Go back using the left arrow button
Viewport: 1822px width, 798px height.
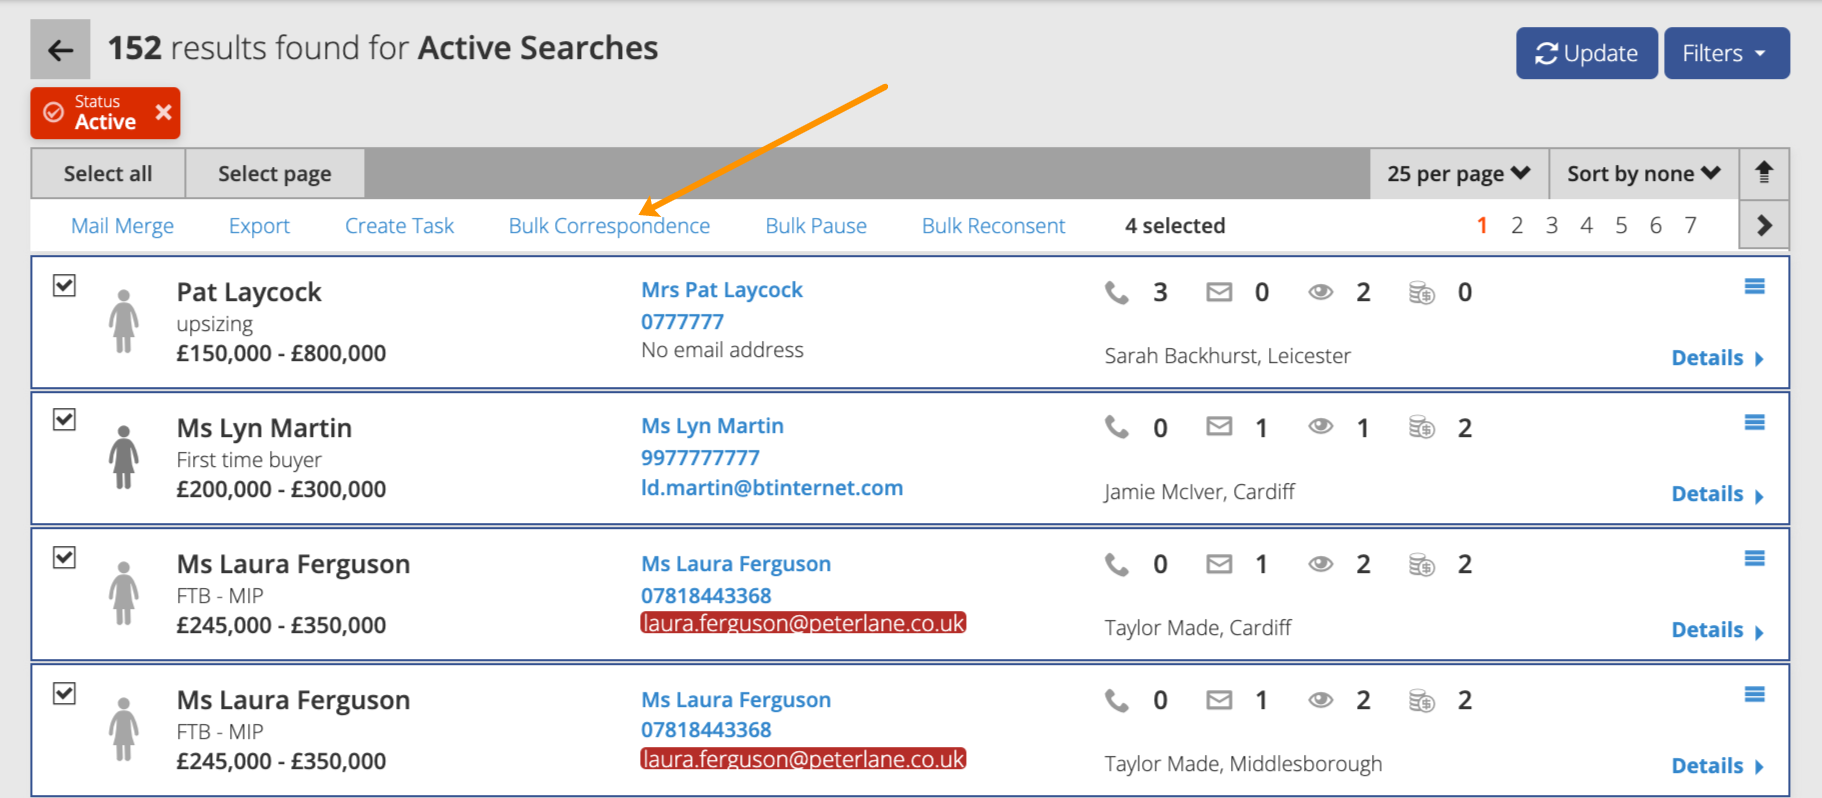coord(60,49)
